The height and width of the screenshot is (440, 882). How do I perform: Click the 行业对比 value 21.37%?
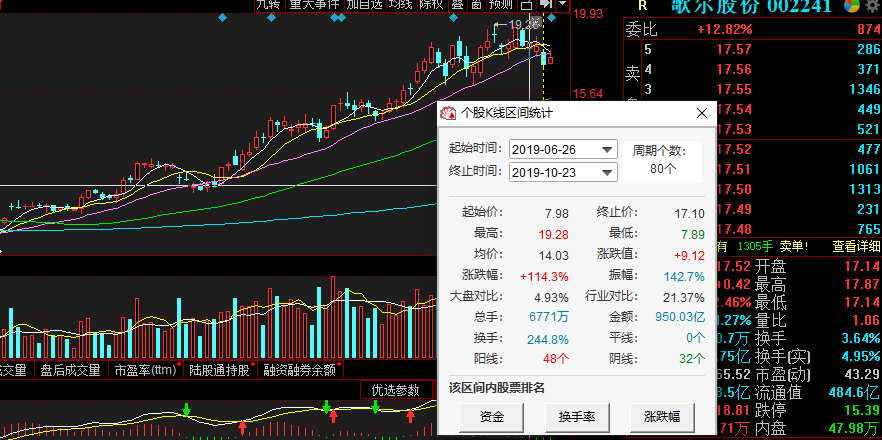(x=684, y=298)
